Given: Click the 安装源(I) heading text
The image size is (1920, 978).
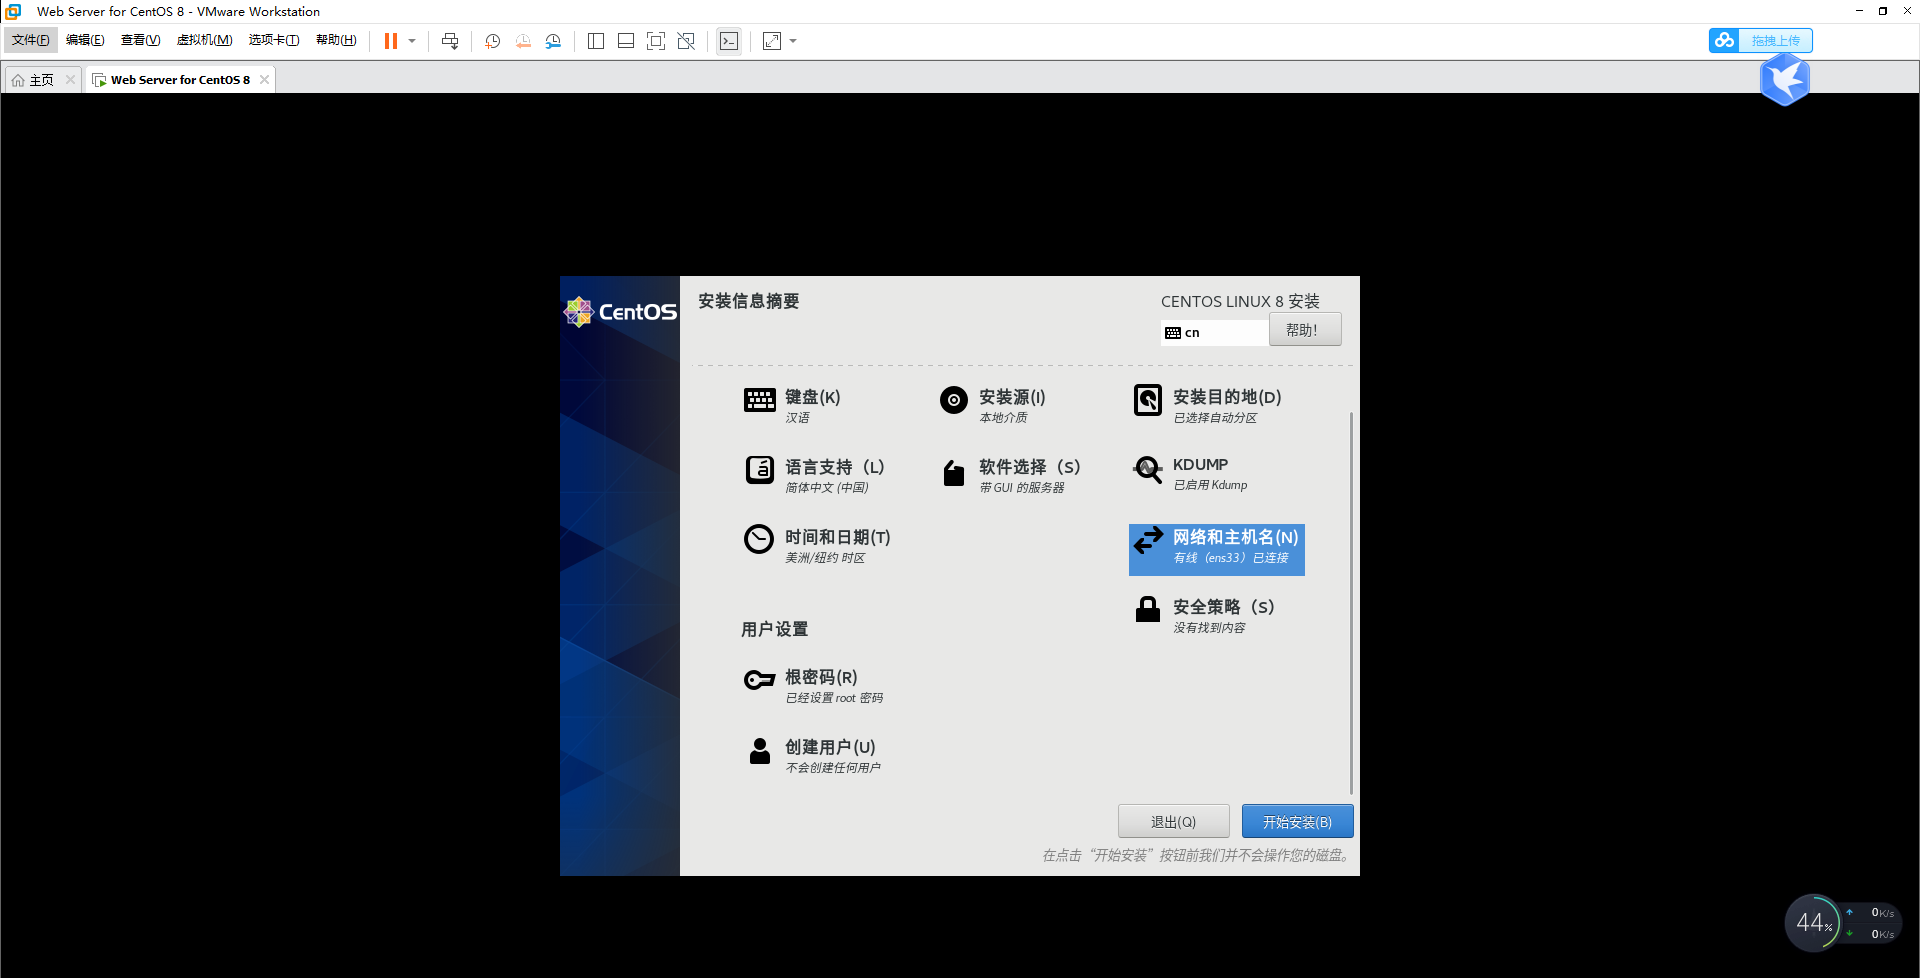Looking at the screenshot, I should point(1012,397).
